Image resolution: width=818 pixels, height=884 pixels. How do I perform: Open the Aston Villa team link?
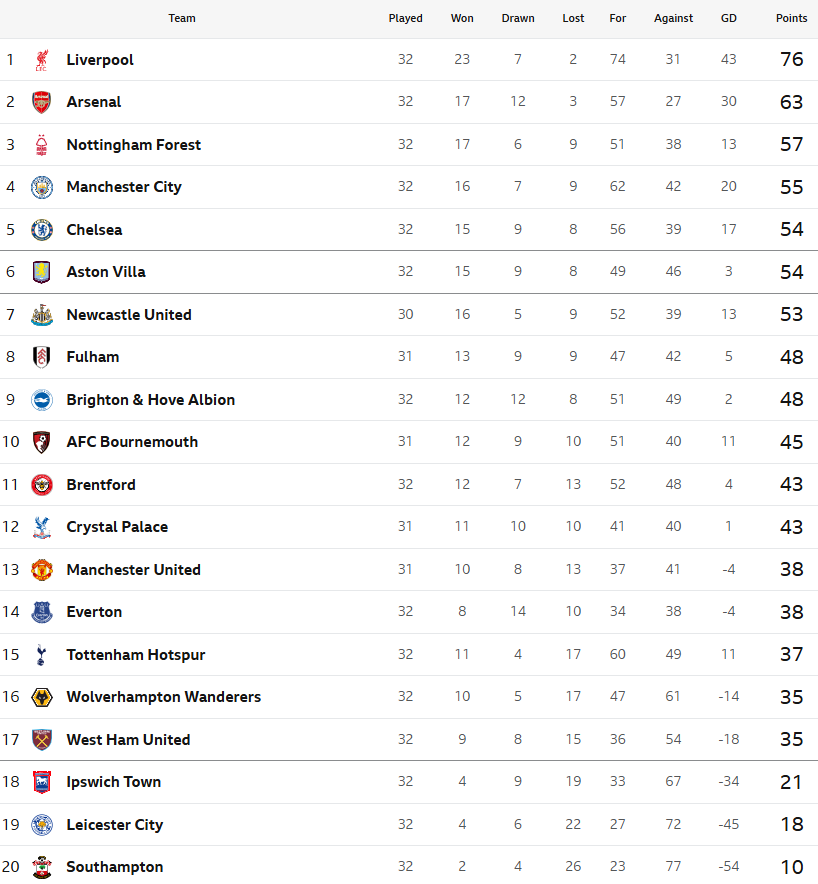pyautogui.click(x=106, y=272)
